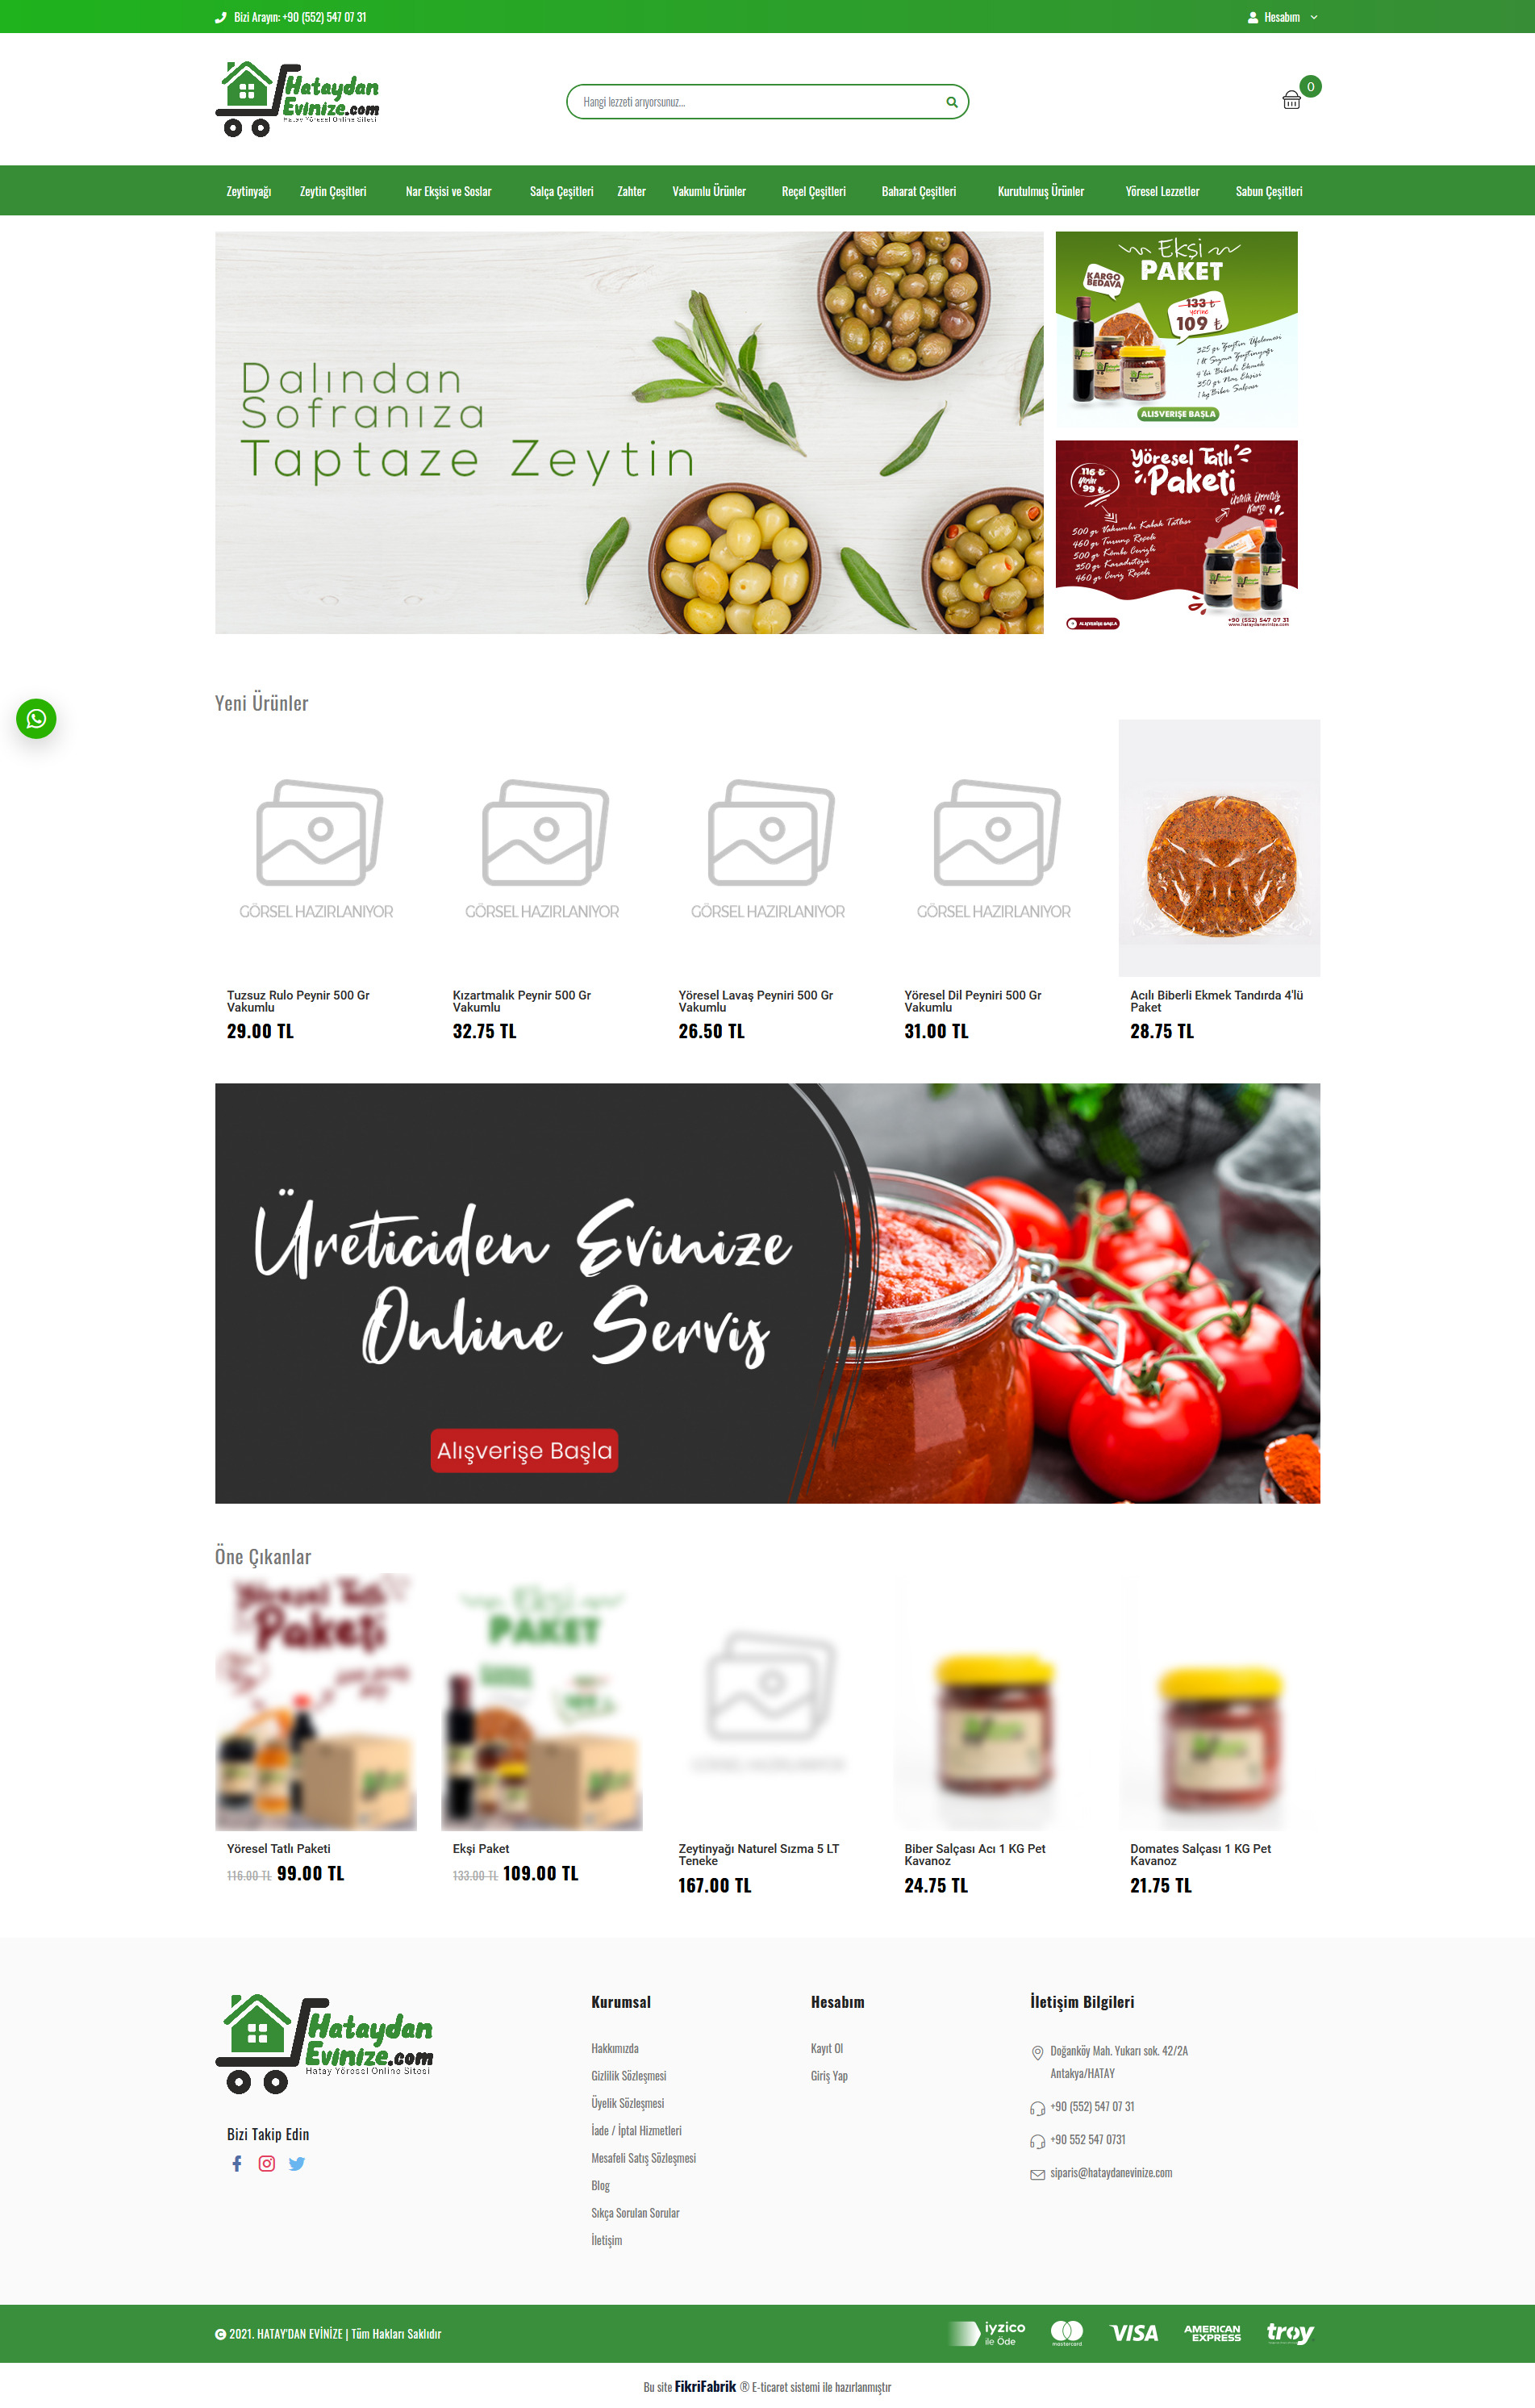1535x2408 pixels.
Task: Focus the product search field
Action: [x=755, y=102]
